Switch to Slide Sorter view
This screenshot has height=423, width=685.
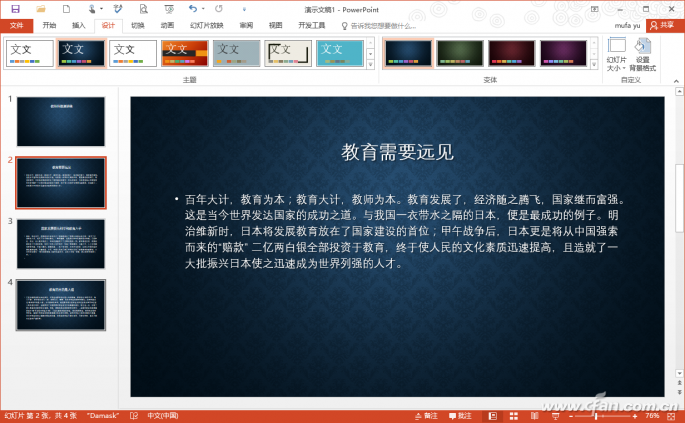coord(512,415)
